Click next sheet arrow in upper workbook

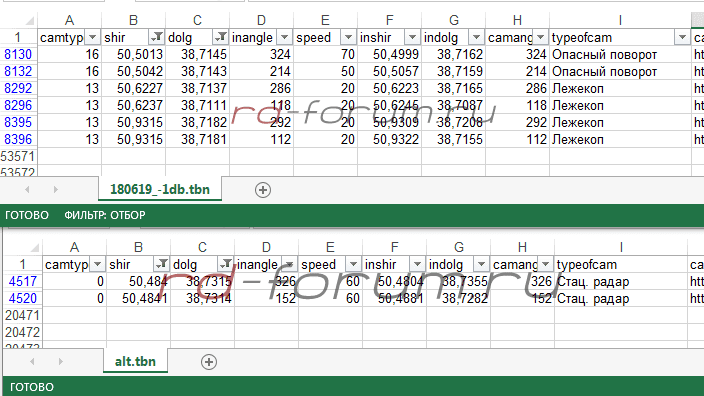pos(56,189)
